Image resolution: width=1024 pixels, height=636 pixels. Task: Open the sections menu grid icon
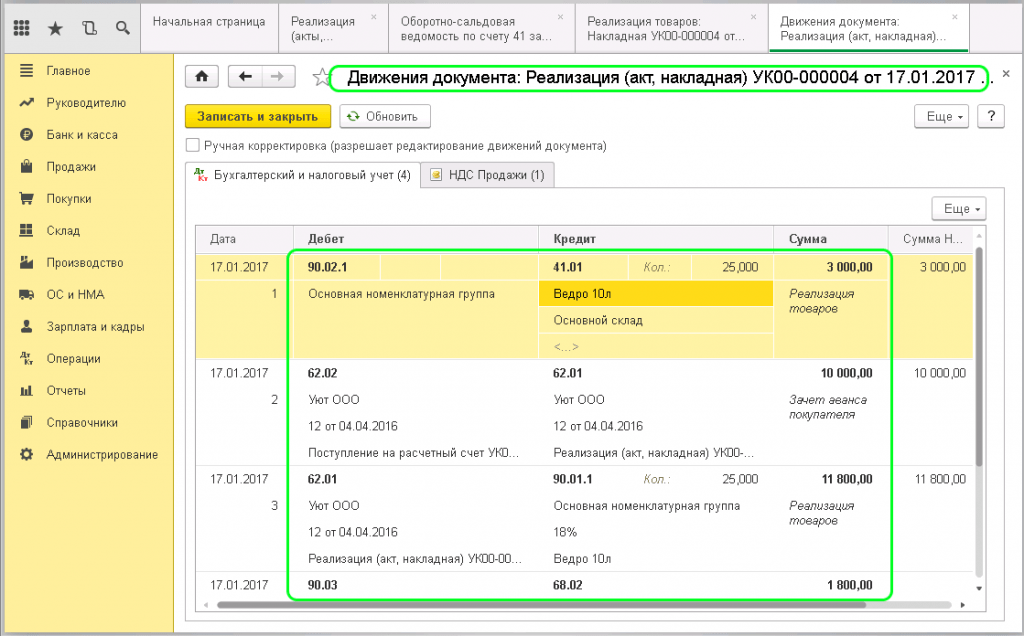point(22,28)
